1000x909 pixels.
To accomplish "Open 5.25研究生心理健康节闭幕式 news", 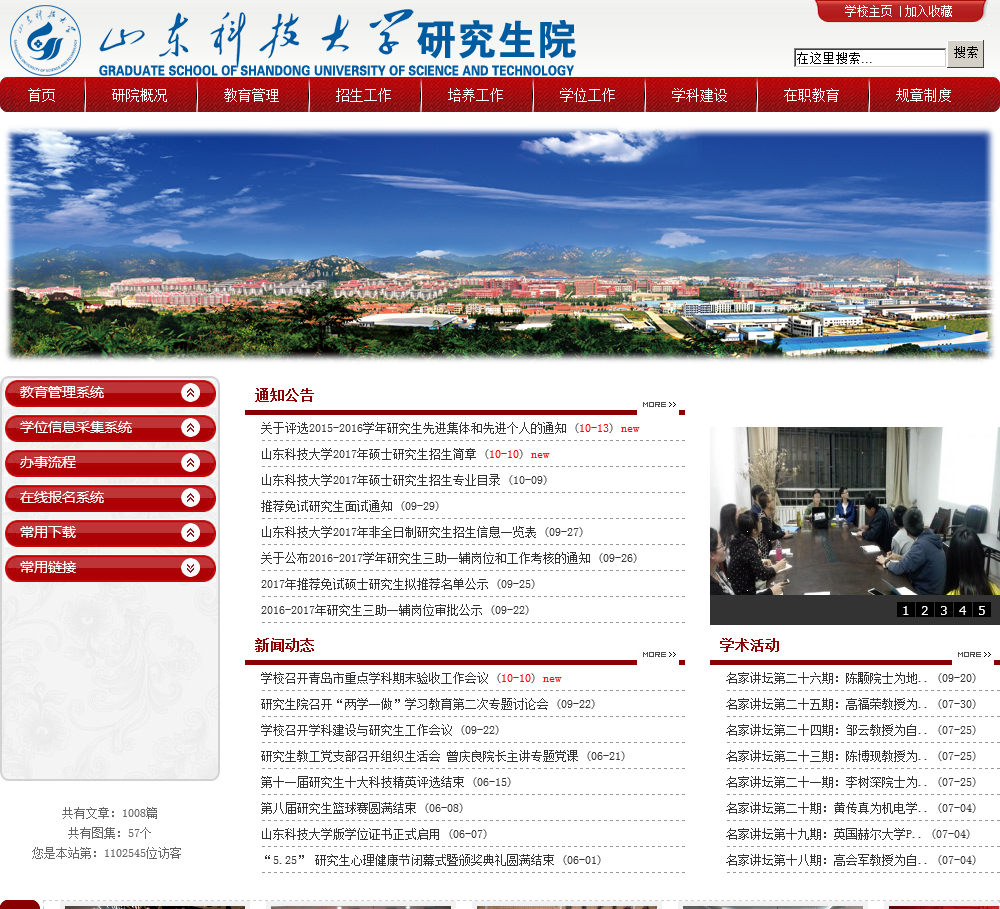I will pyautogui.click(x=409, y=861).
